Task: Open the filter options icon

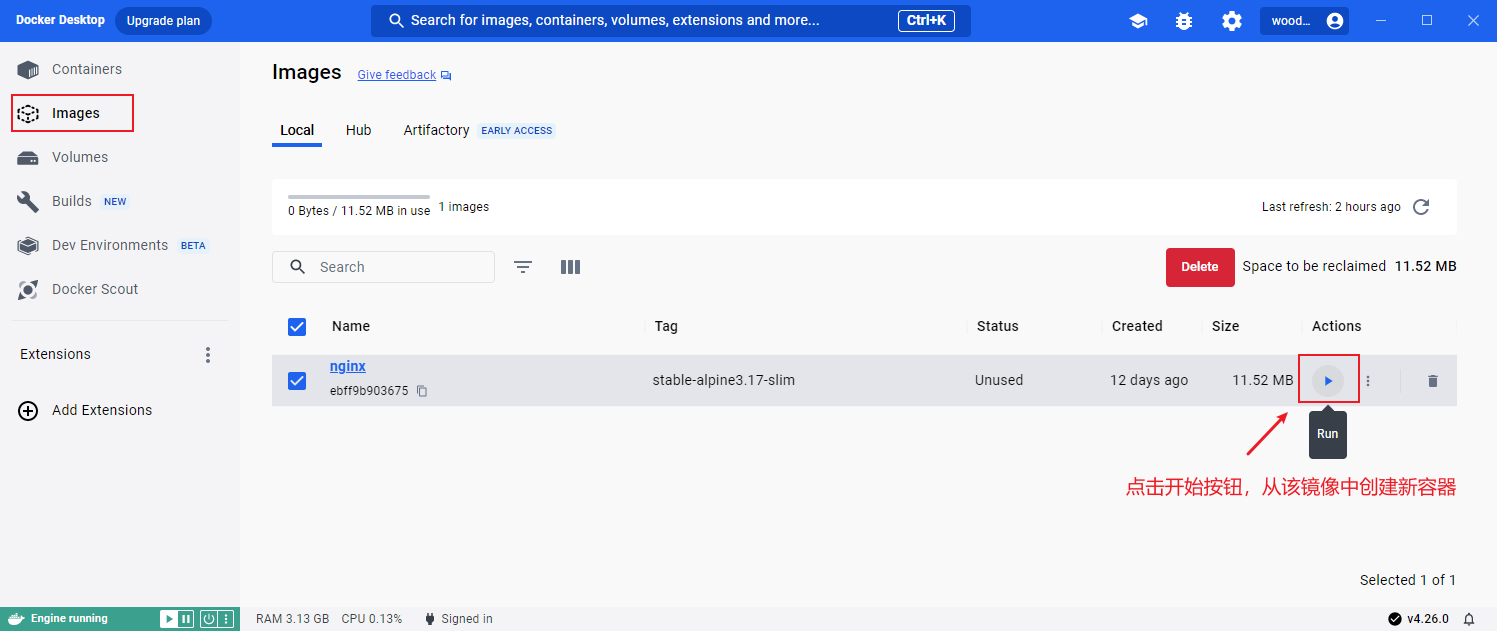Action: pyautogui.click(x=523, y=267)
